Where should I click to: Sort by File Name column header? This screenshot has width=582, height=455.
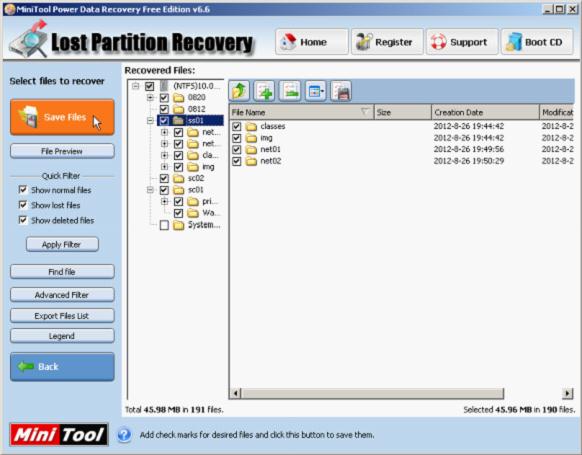tap(301, 112)
